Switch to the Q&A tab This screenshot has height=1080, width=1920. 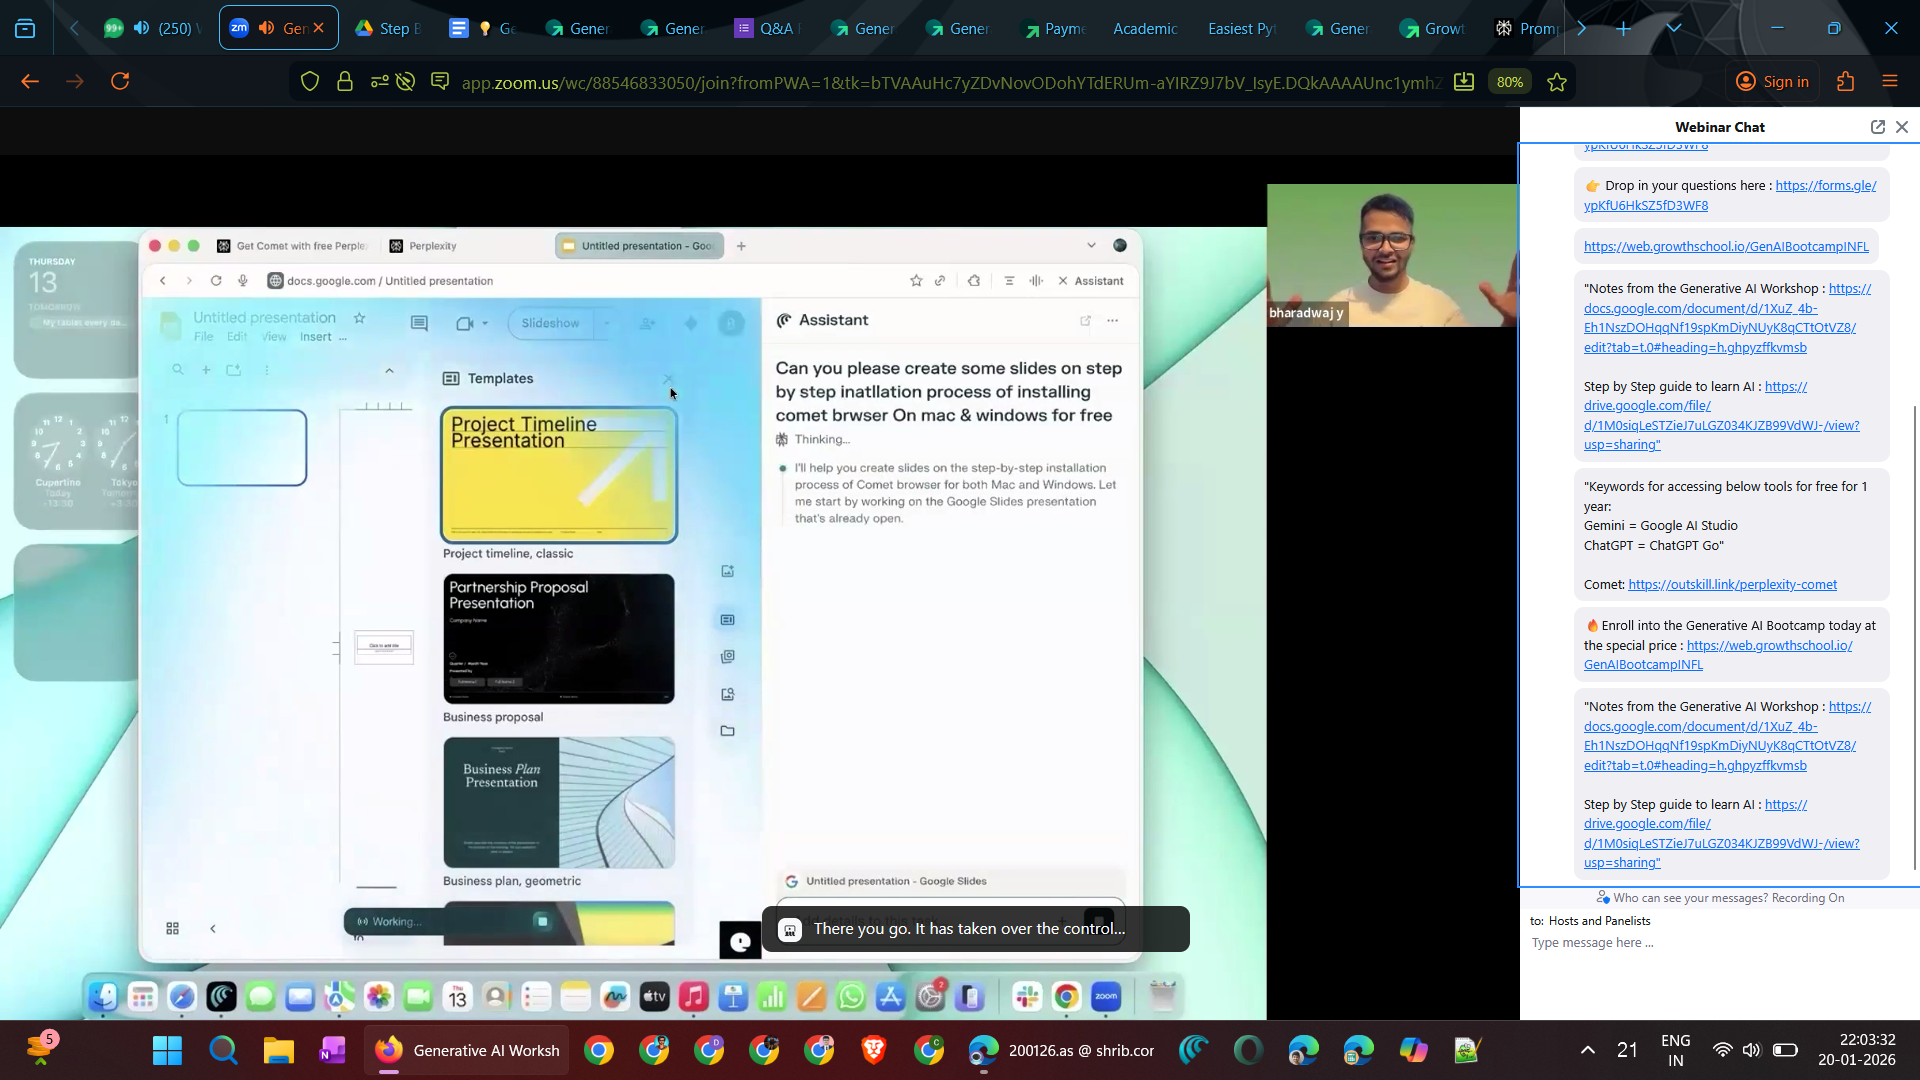(x=766, y=28)
